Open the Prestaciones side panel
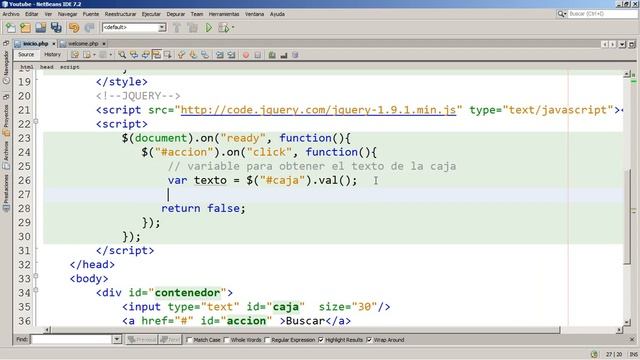The image size is (640, 360). coord(6,193)
